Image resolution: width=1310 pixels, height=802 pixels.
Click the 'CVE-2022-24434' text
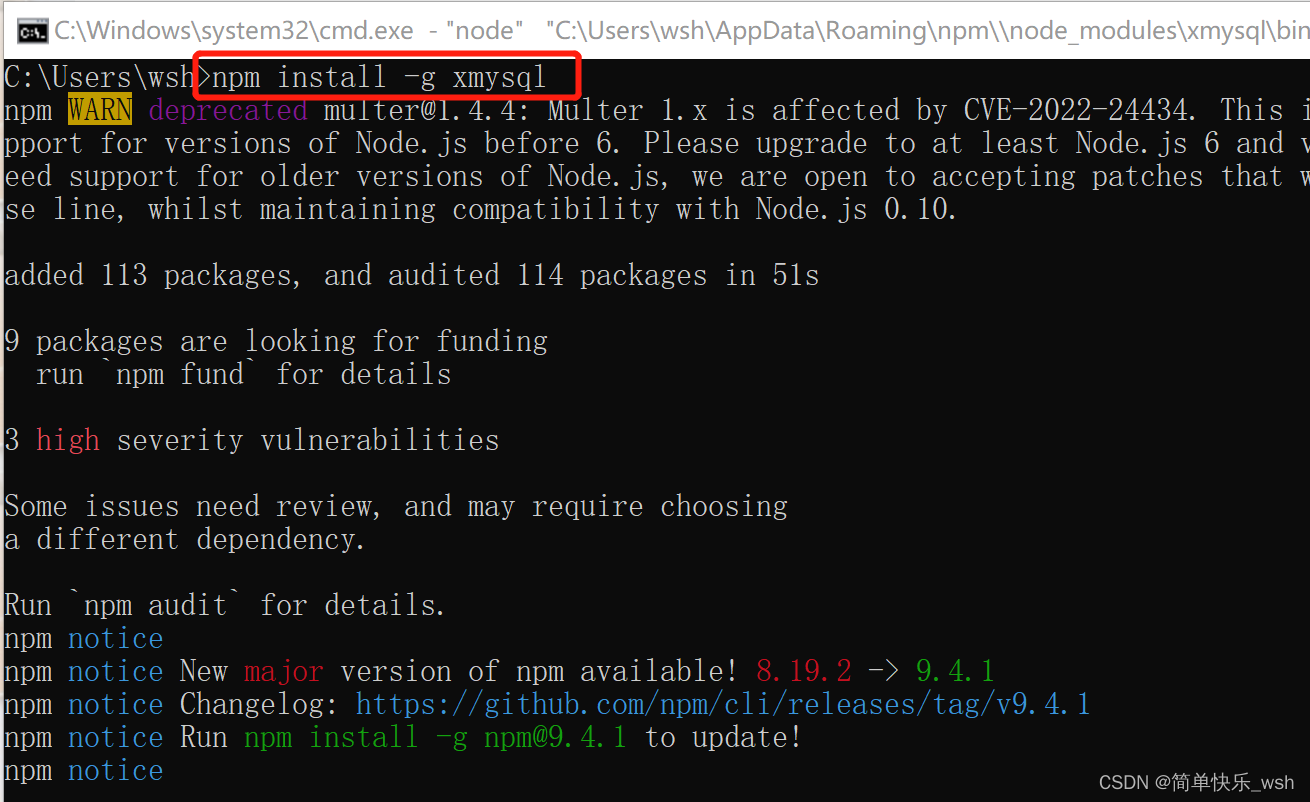point(1075,110)
